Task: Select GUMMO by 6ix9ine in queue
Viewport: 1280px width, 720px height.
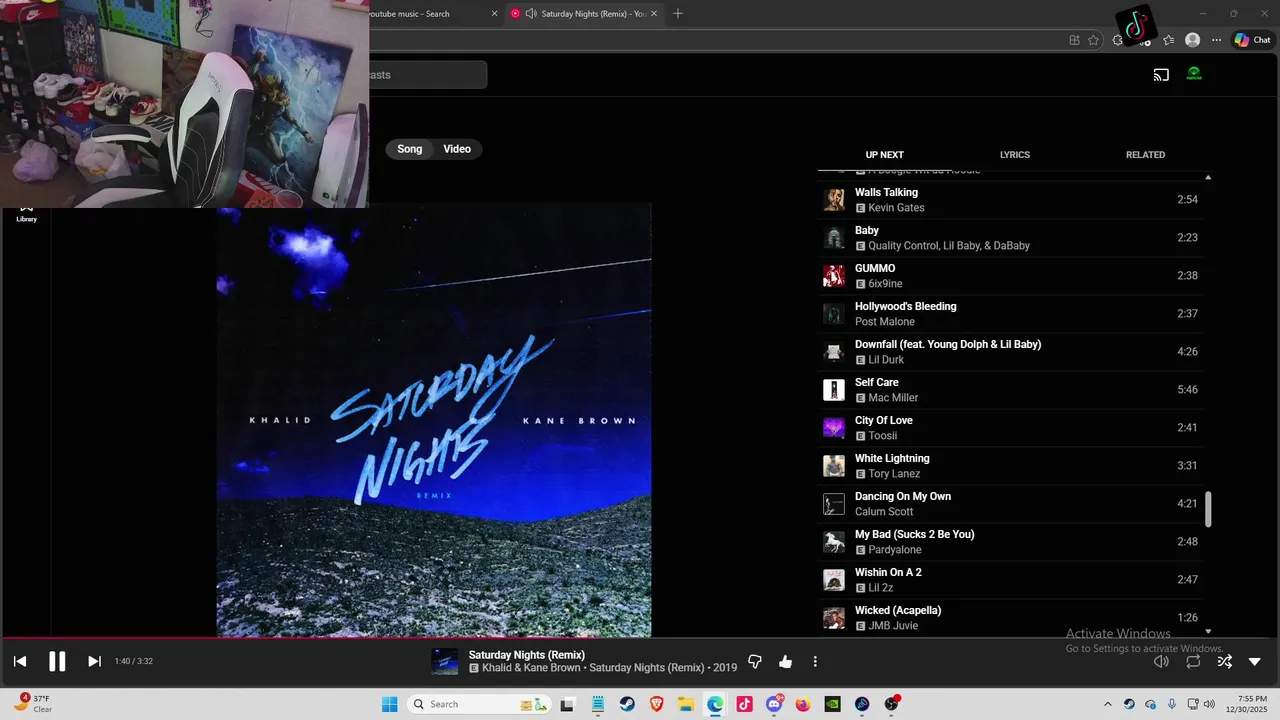Action: (x=1010, y=276)
